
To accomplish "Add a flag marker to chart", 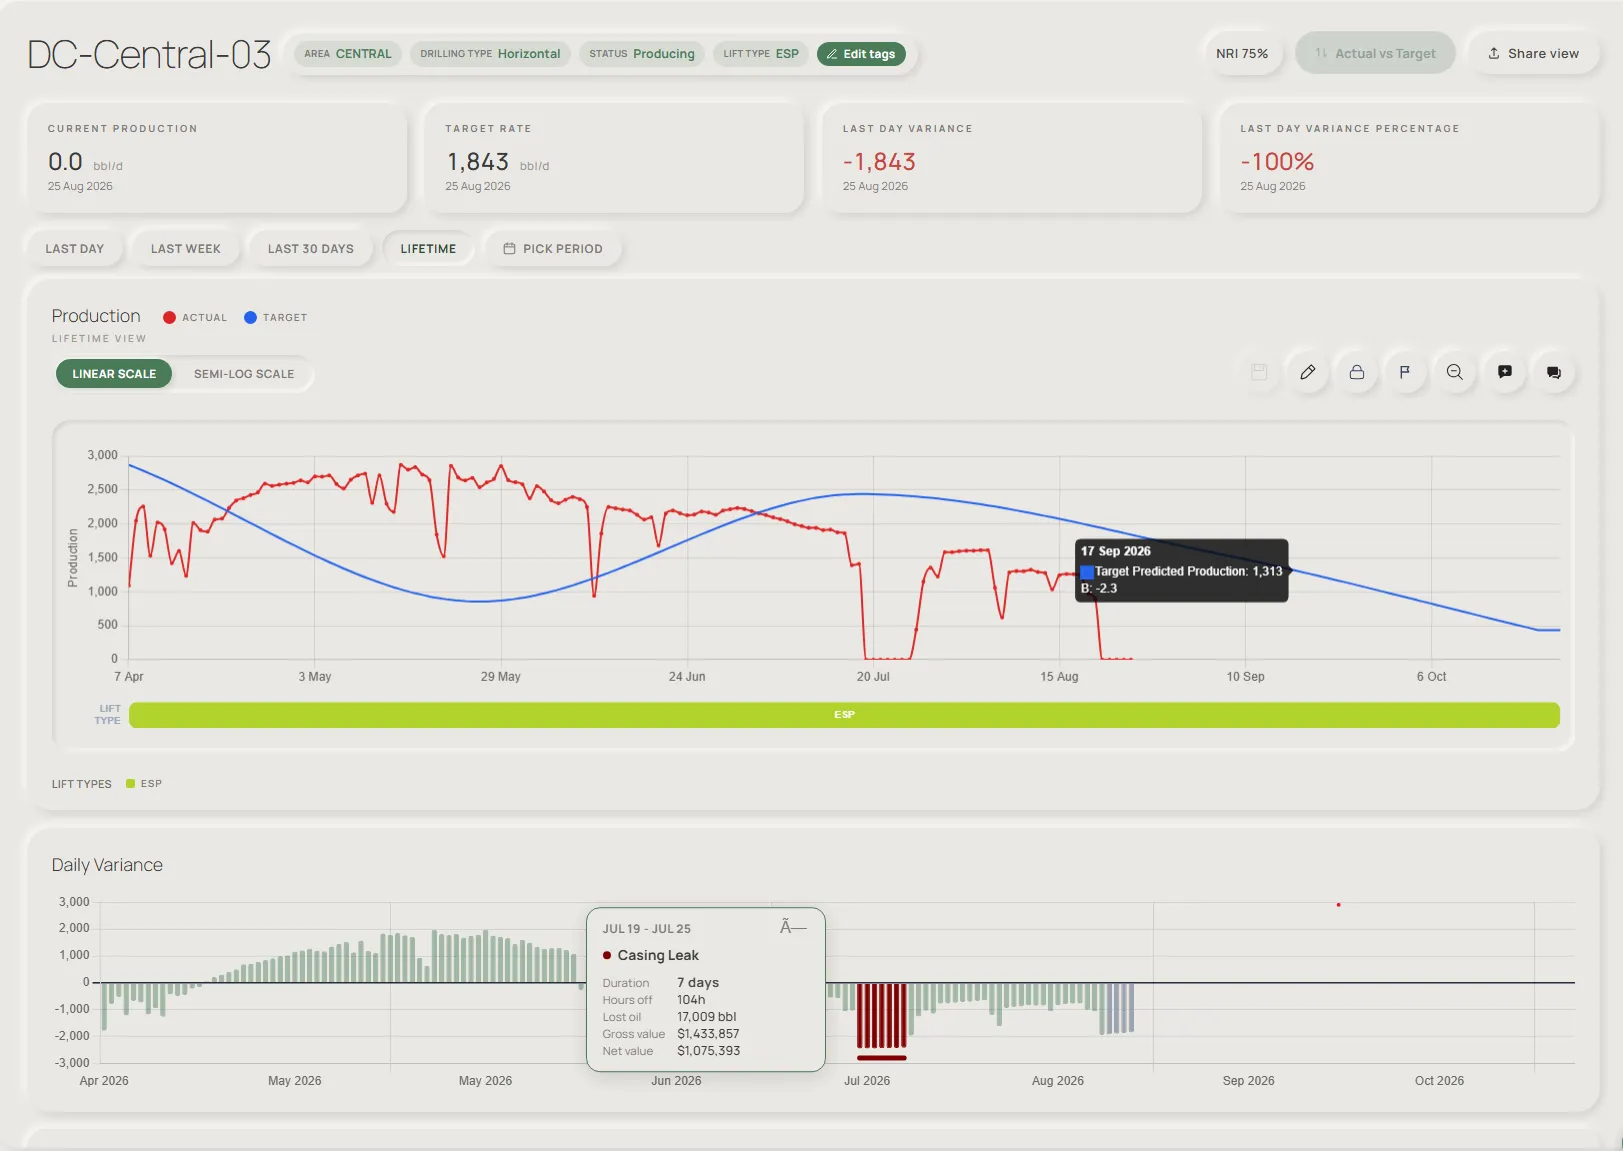I will point(1405,372).
